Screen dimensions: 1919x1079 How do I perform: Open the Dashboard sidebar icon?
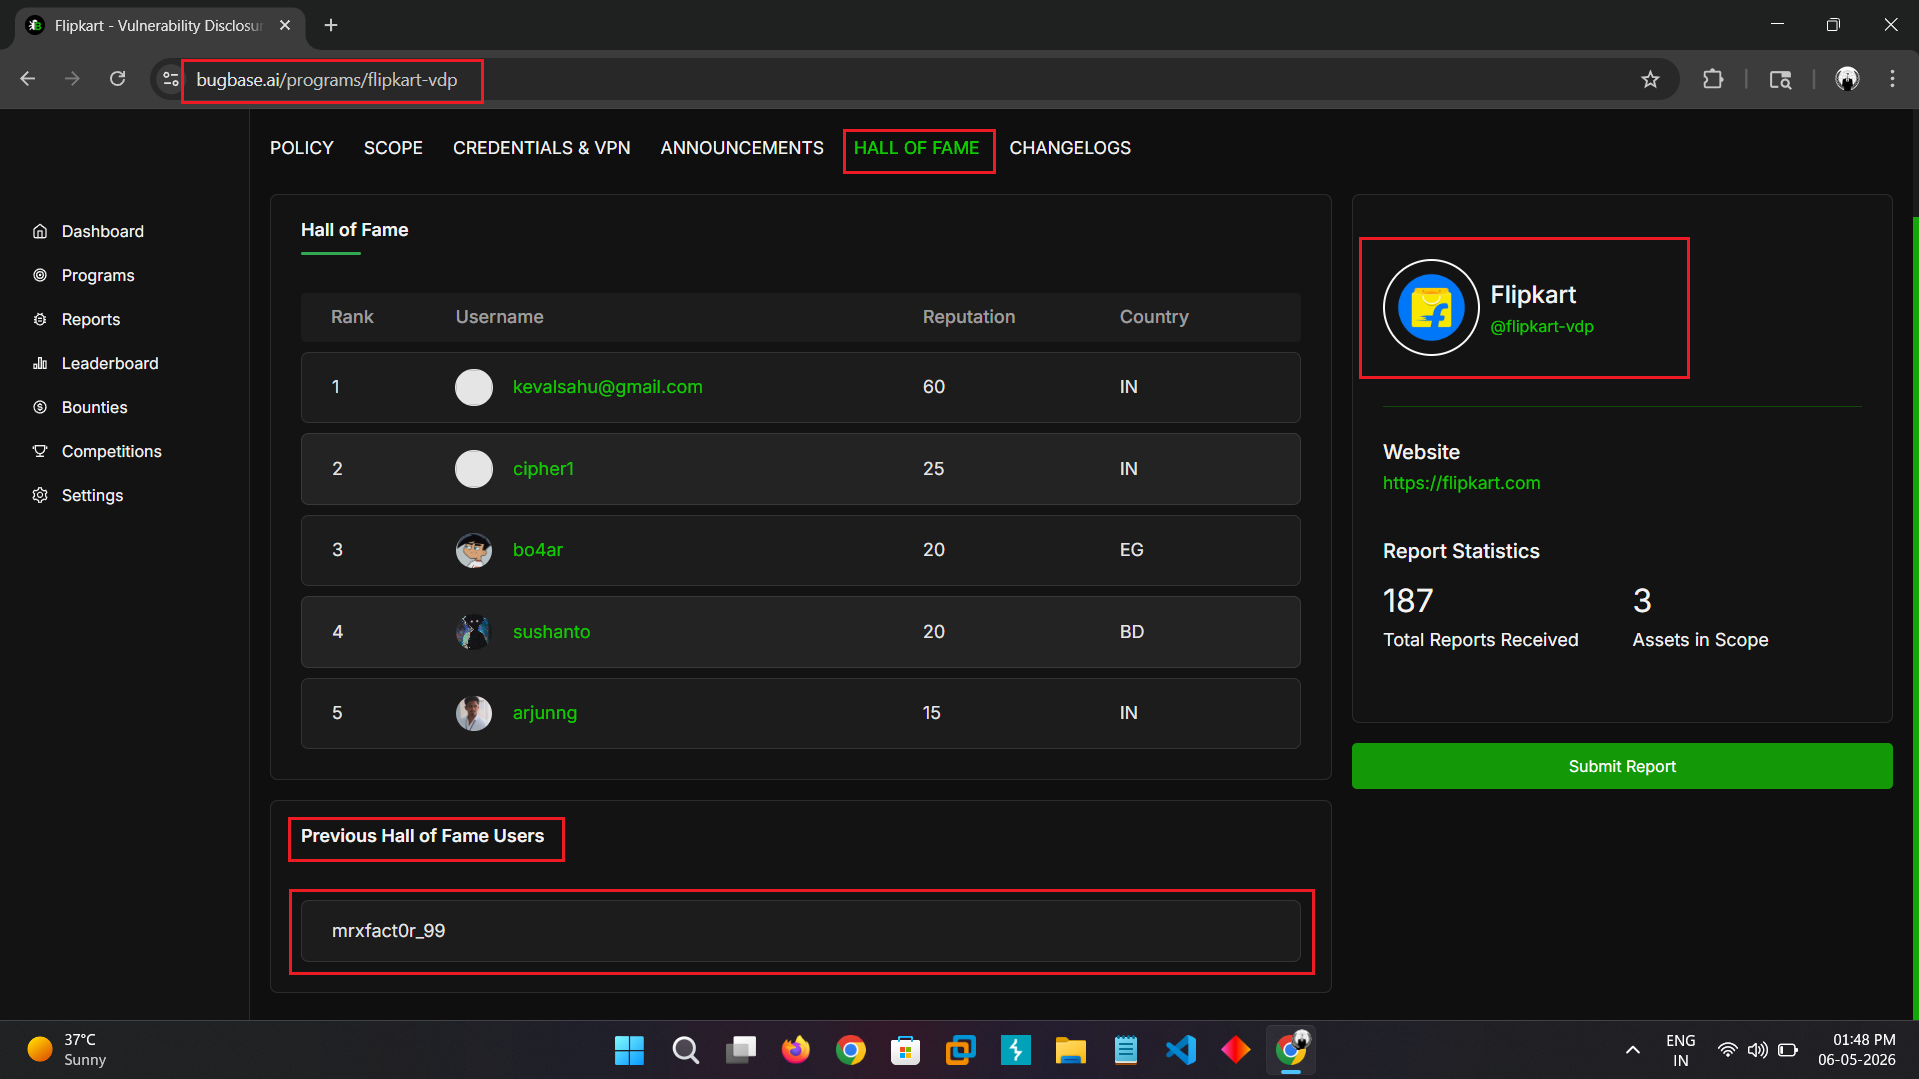40,231
